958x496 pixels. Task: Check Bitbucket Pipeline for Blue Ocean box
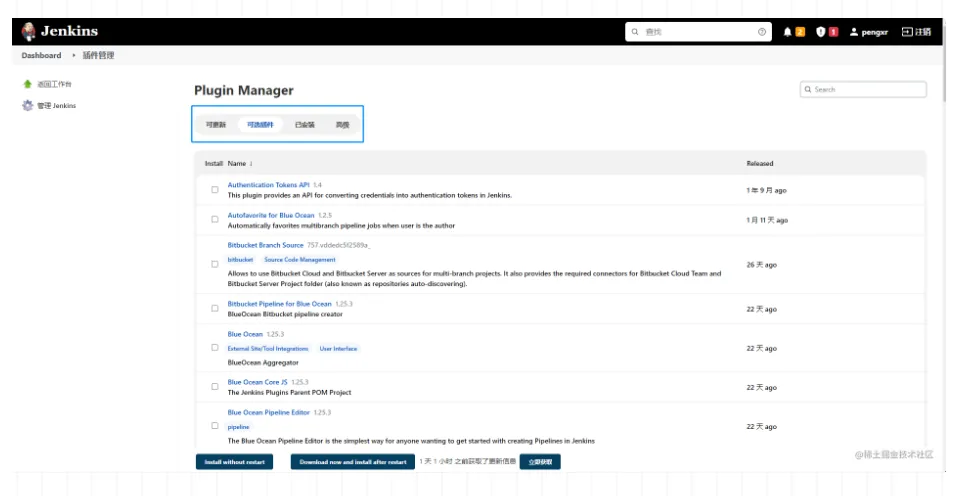click(214, 308)
